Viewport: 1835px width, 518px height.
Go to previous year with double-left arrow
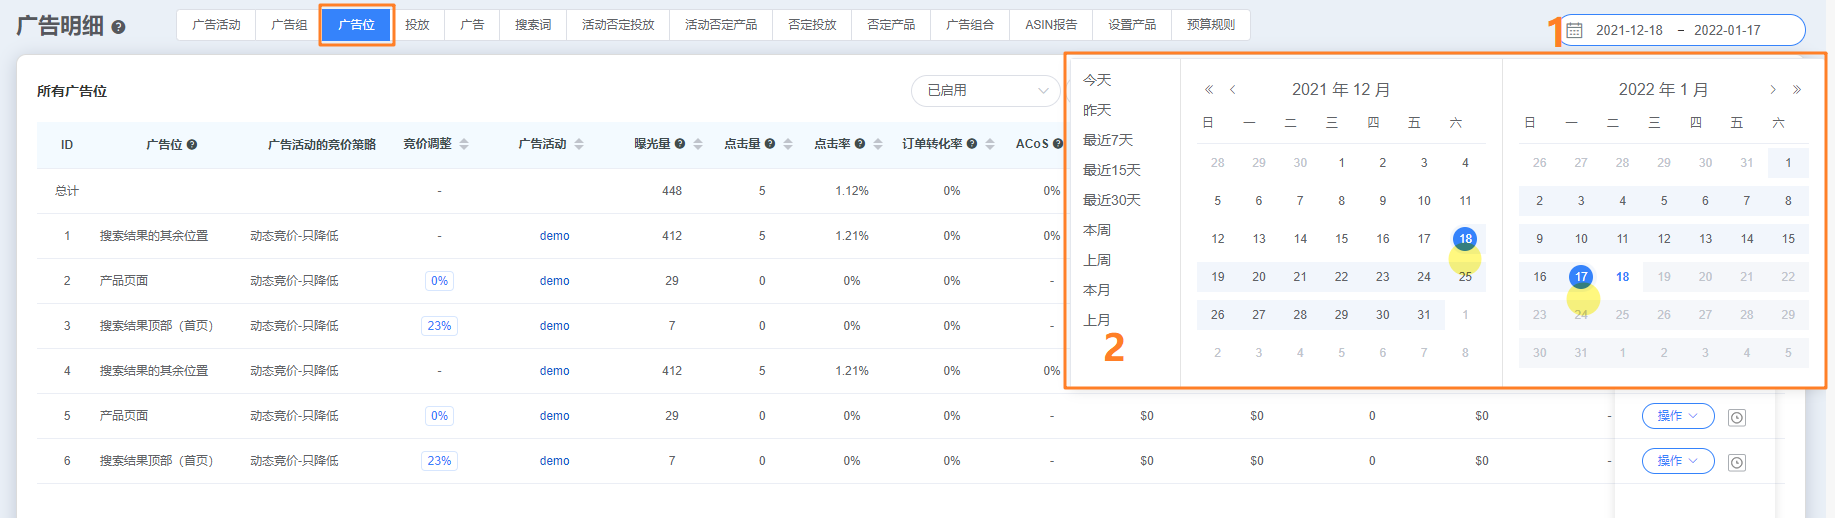click(1208, 90)
